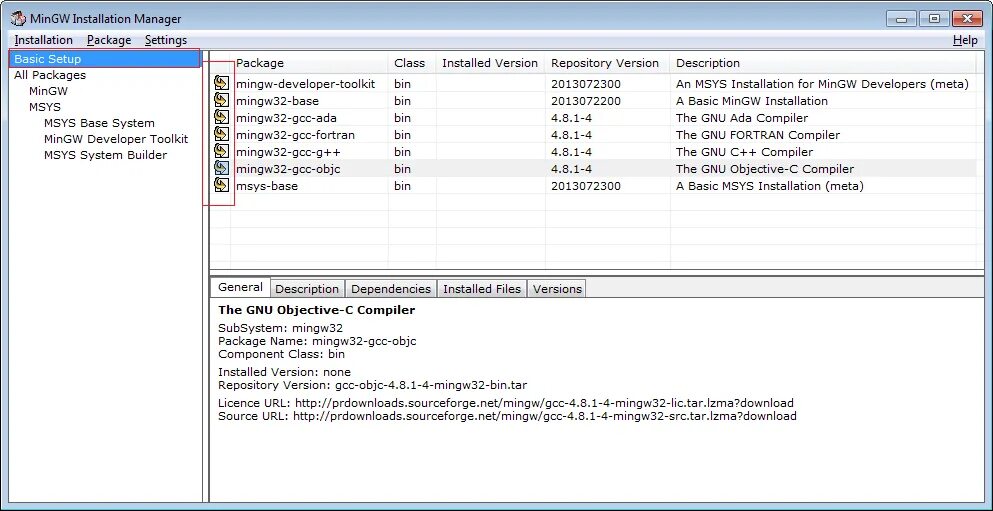Click the Source URL line in details

pyautogui.click(x=507, y=416)
